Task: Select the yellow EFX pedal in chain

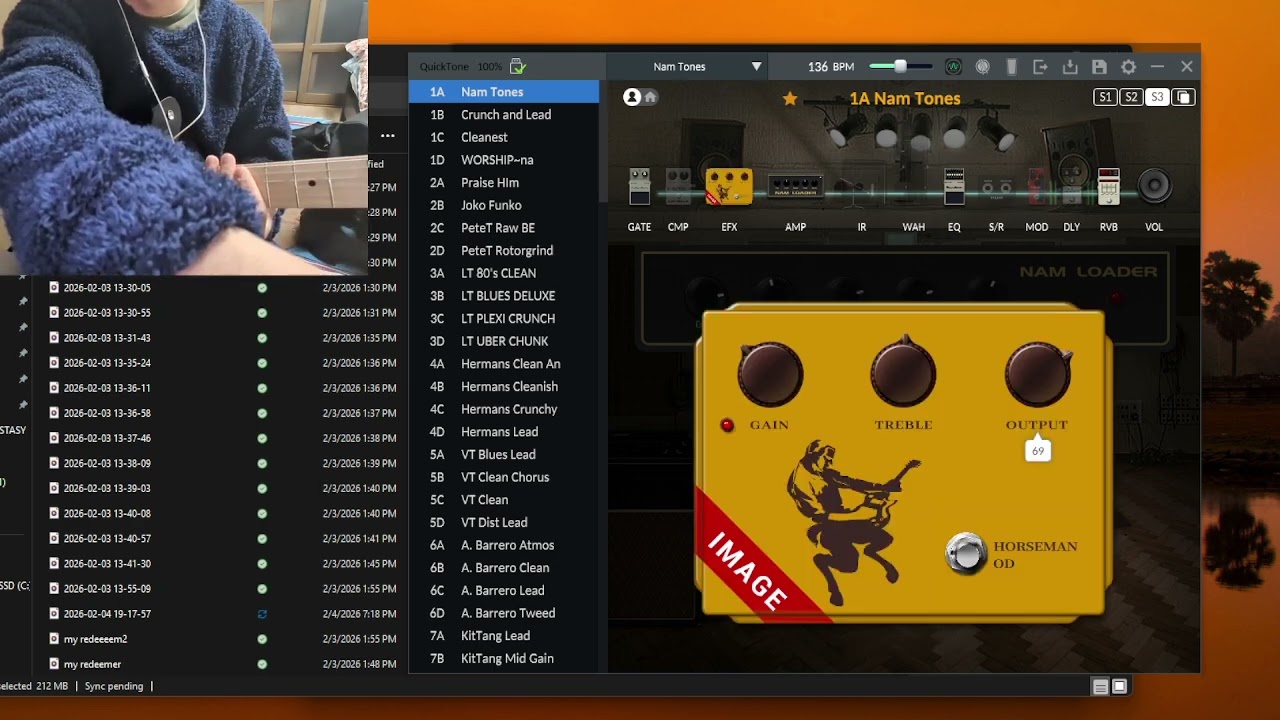Action: click(729, 187)
